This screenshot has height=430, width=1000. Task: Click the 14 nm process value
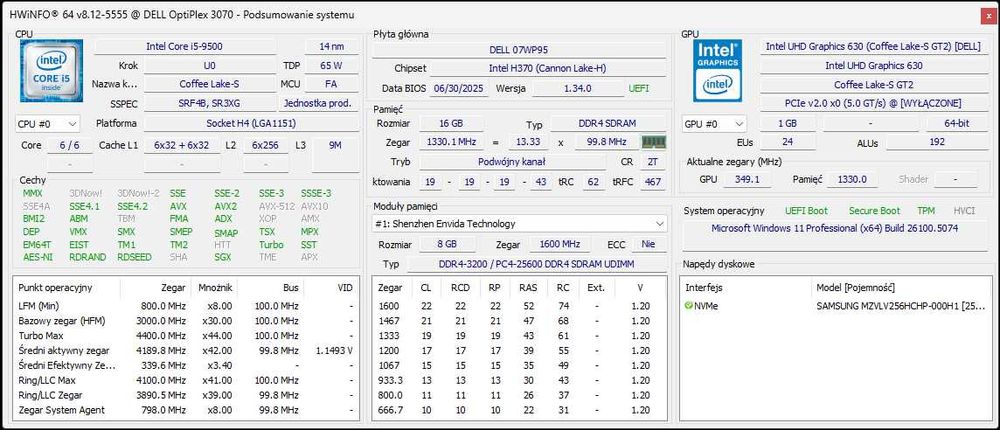click(332, 47)
